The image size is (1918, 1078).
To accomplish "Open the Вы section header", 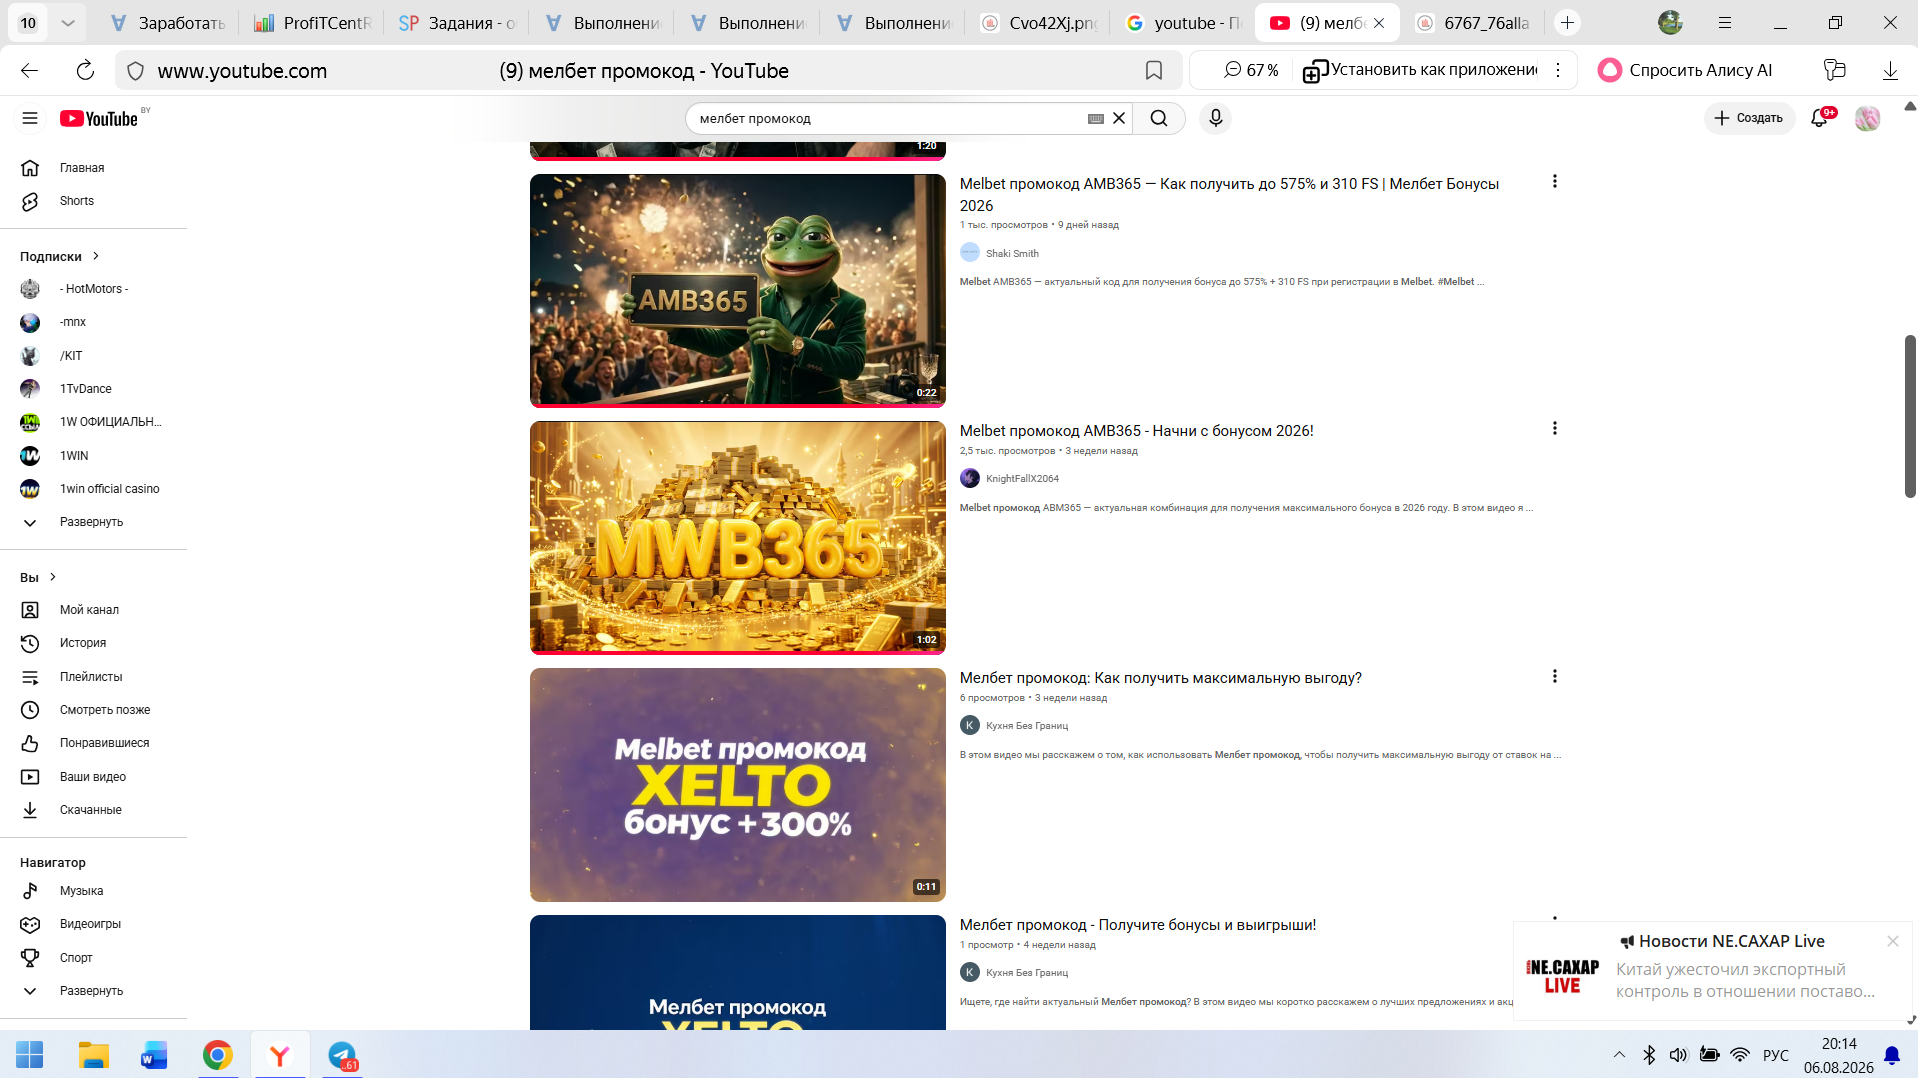I will pyautogui.click(x=38, y=578).
